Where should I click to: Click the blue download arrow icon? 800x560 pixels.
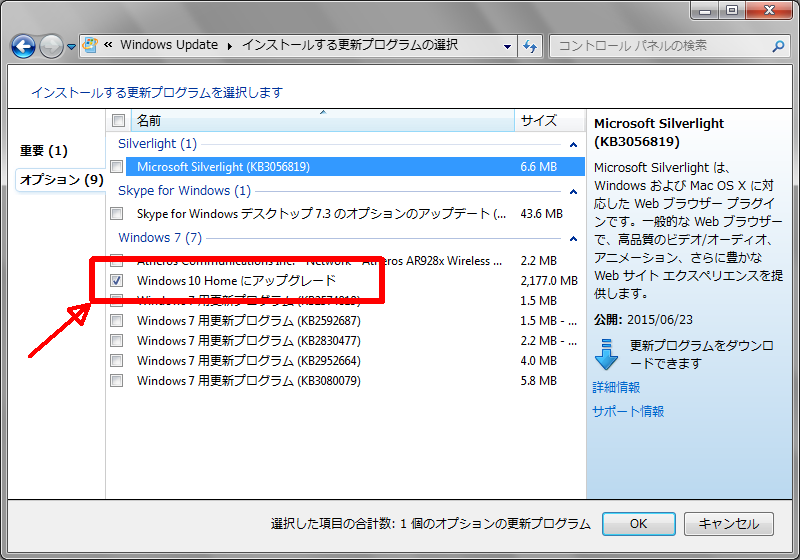[606, 354]
